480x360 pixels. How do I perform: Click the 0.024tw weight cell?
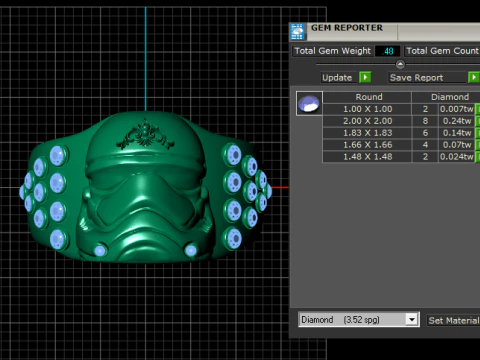(x=456, y=157)
